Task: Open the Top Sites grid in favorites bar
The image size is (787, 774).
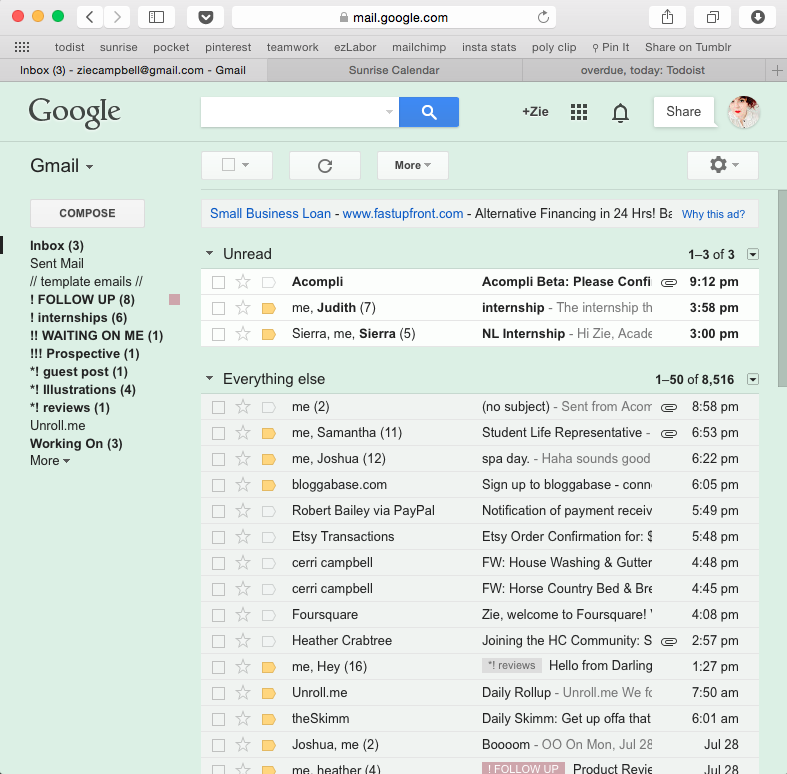Action: (x=22, y=47)
